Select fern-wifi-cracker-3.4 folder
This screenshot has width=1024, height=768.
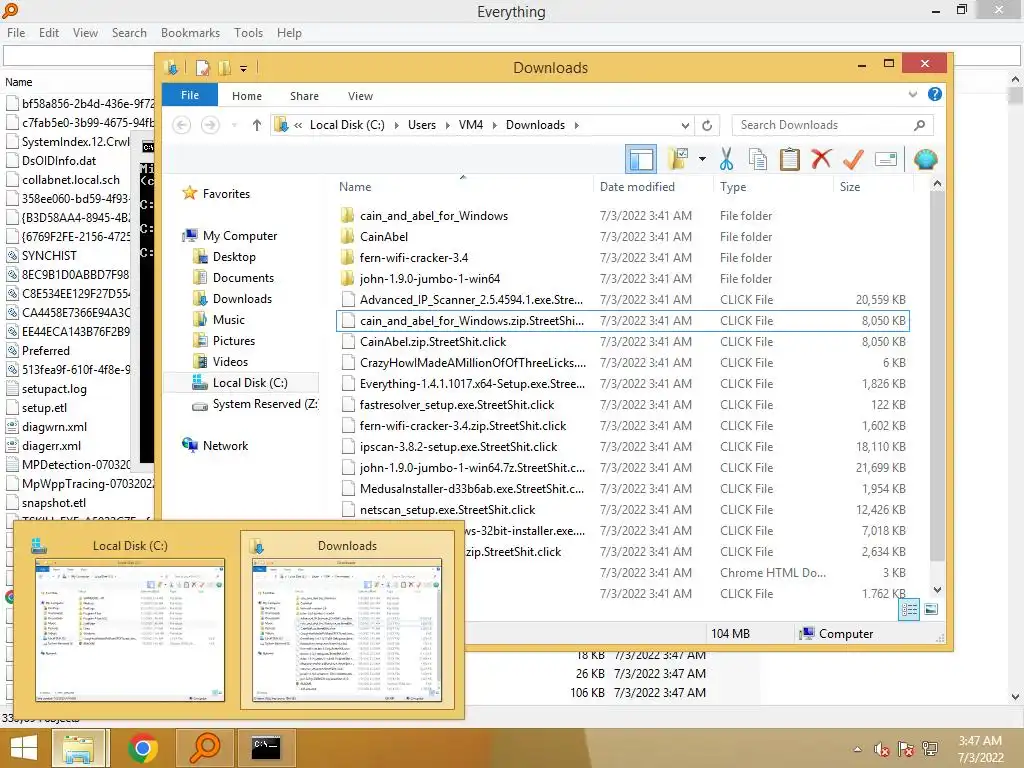(413, 257)
